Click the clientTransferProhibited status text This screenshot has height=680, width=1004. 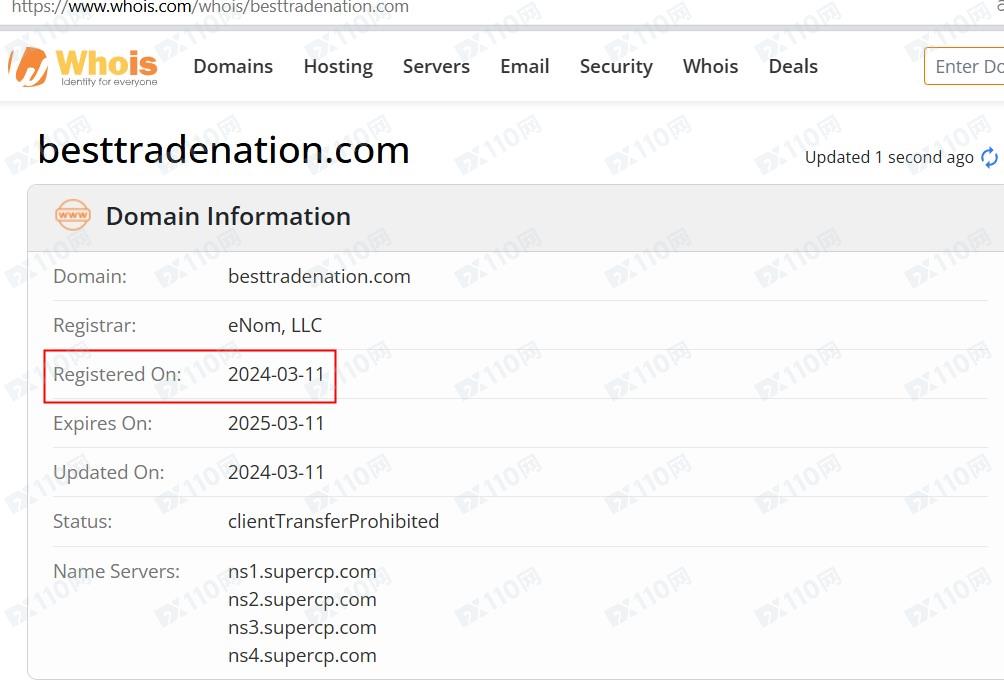tap(334, 521)
